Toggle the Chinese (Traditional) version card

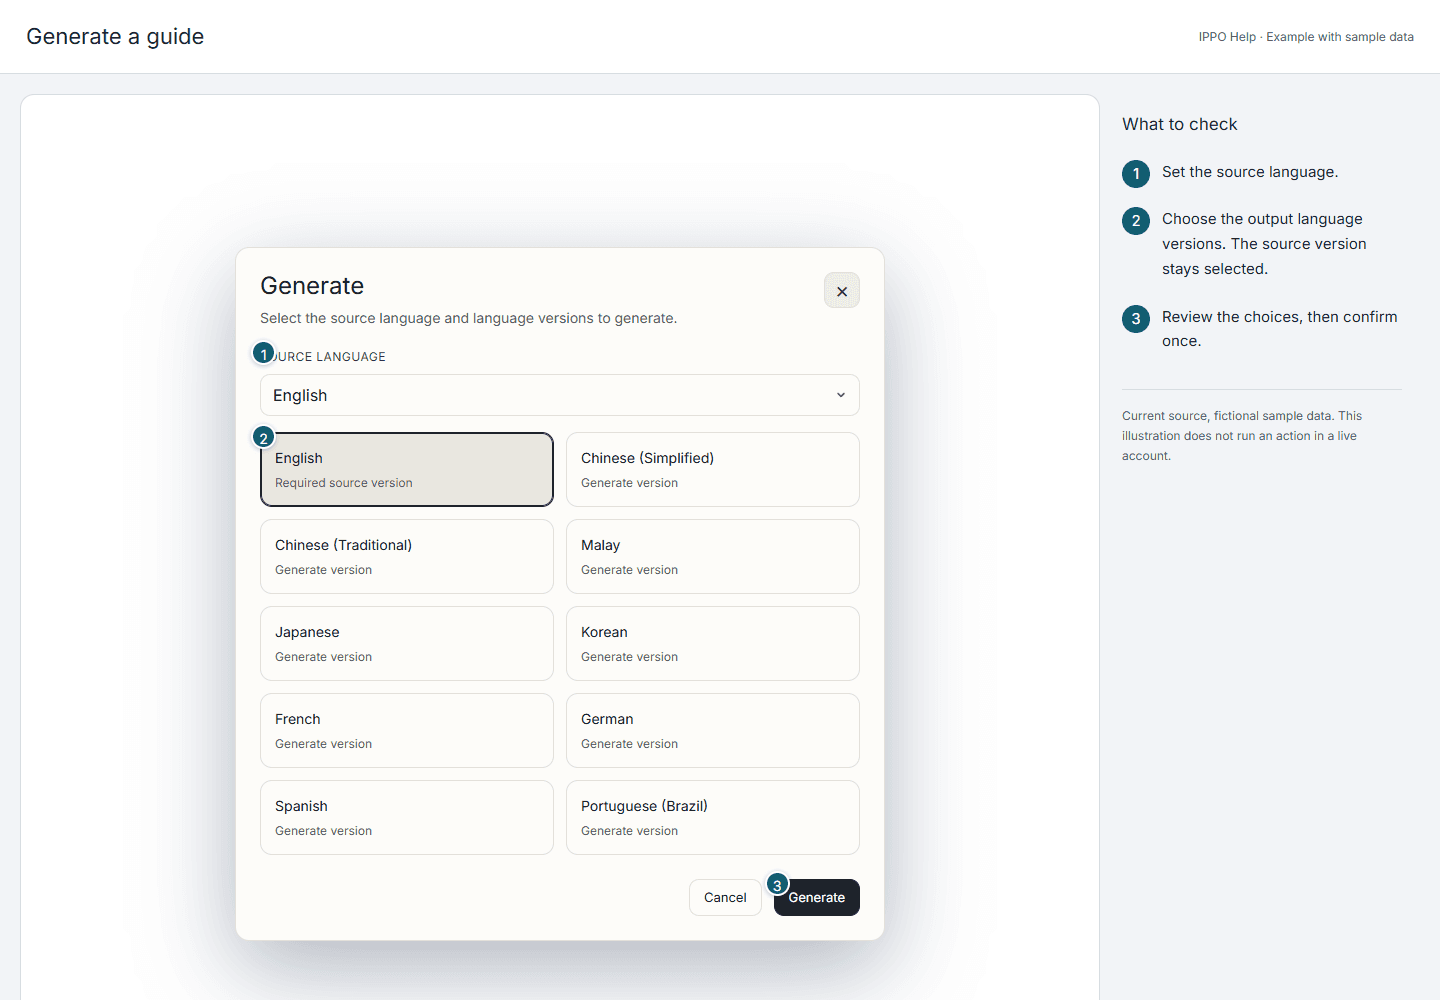click(407, 557)
